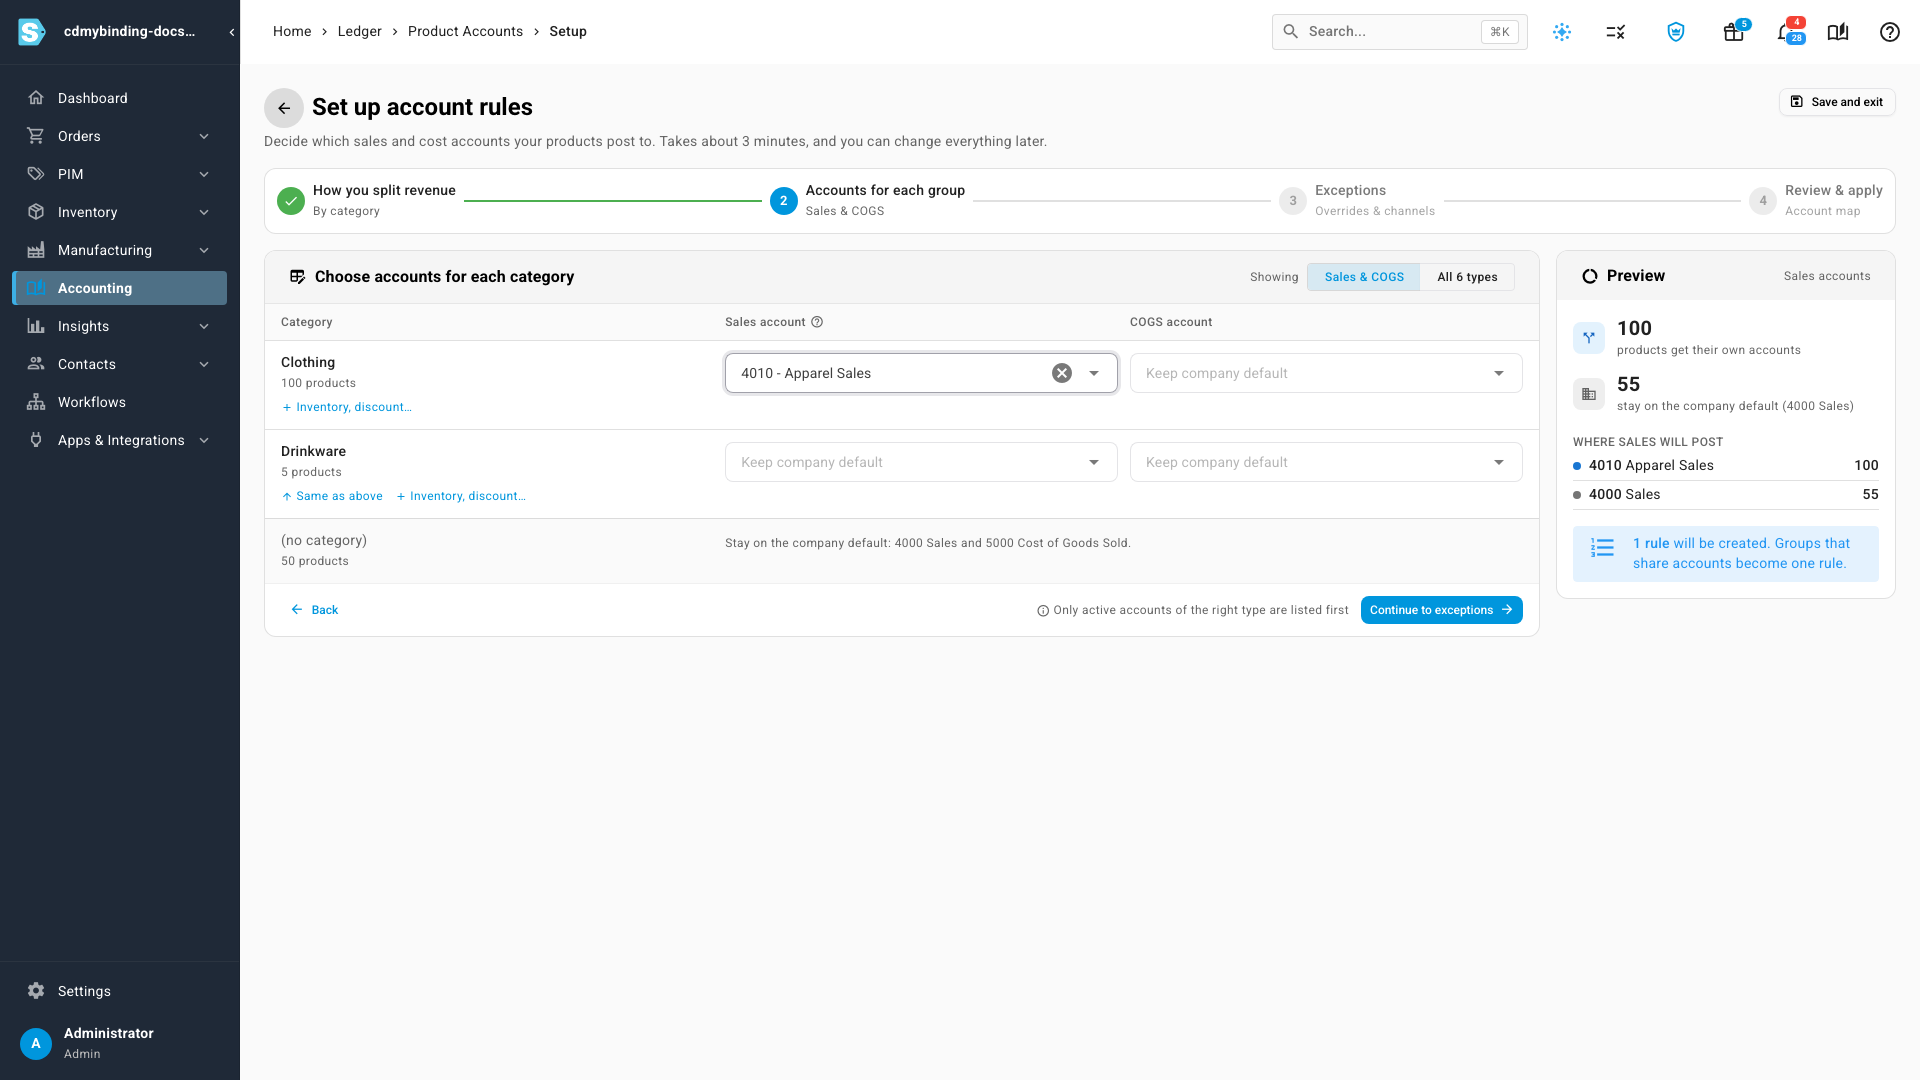This screenshot has height=1080, width=1920.
Task: Click Same as above link under Drinkware
Action: tap(332, 496)
